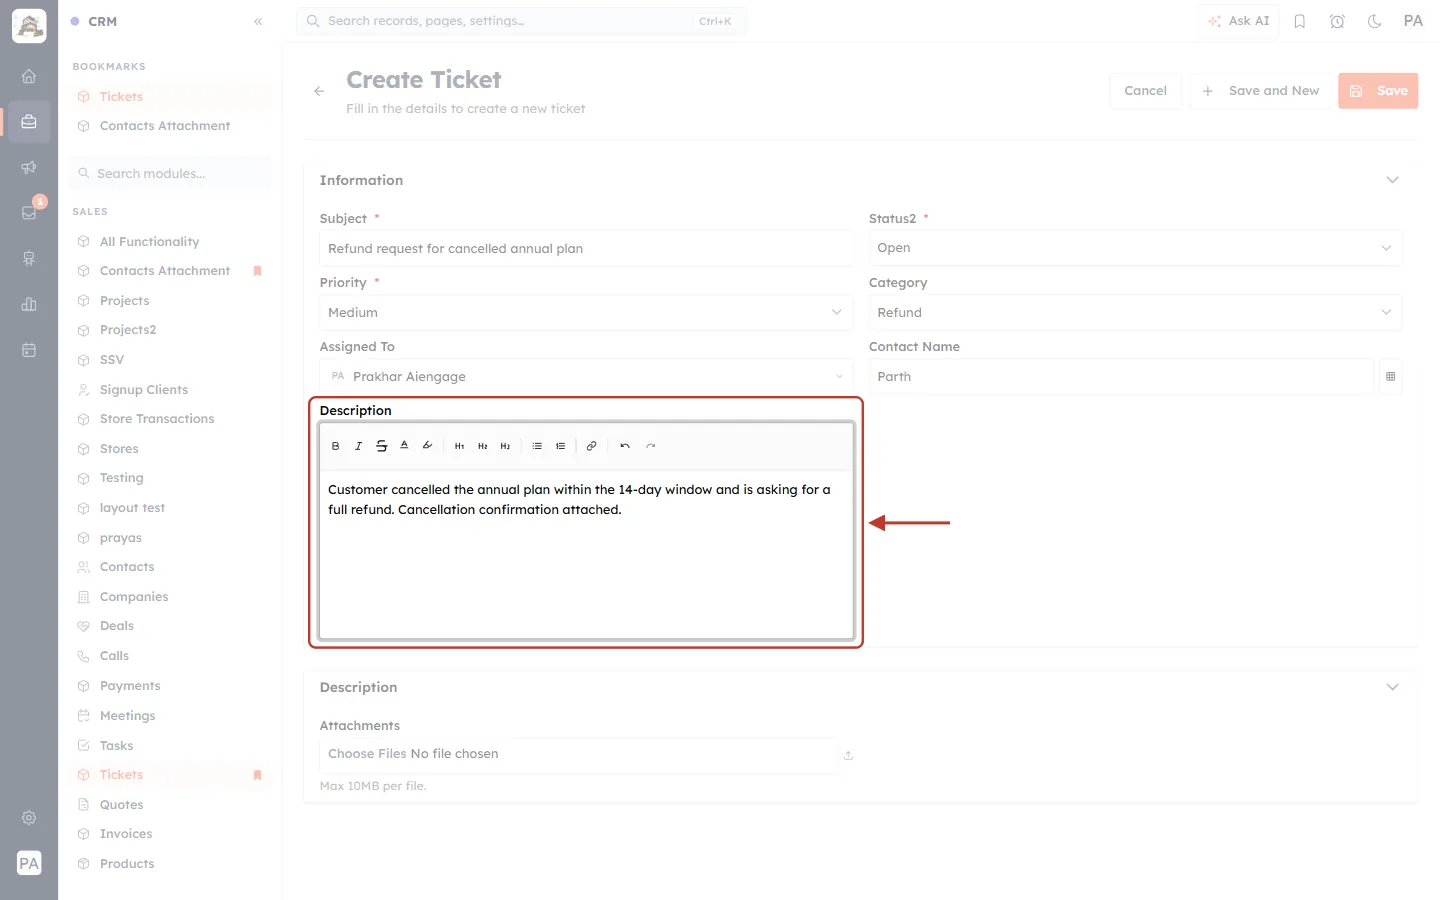Open the Category dropdown showing Refund

1135,313
